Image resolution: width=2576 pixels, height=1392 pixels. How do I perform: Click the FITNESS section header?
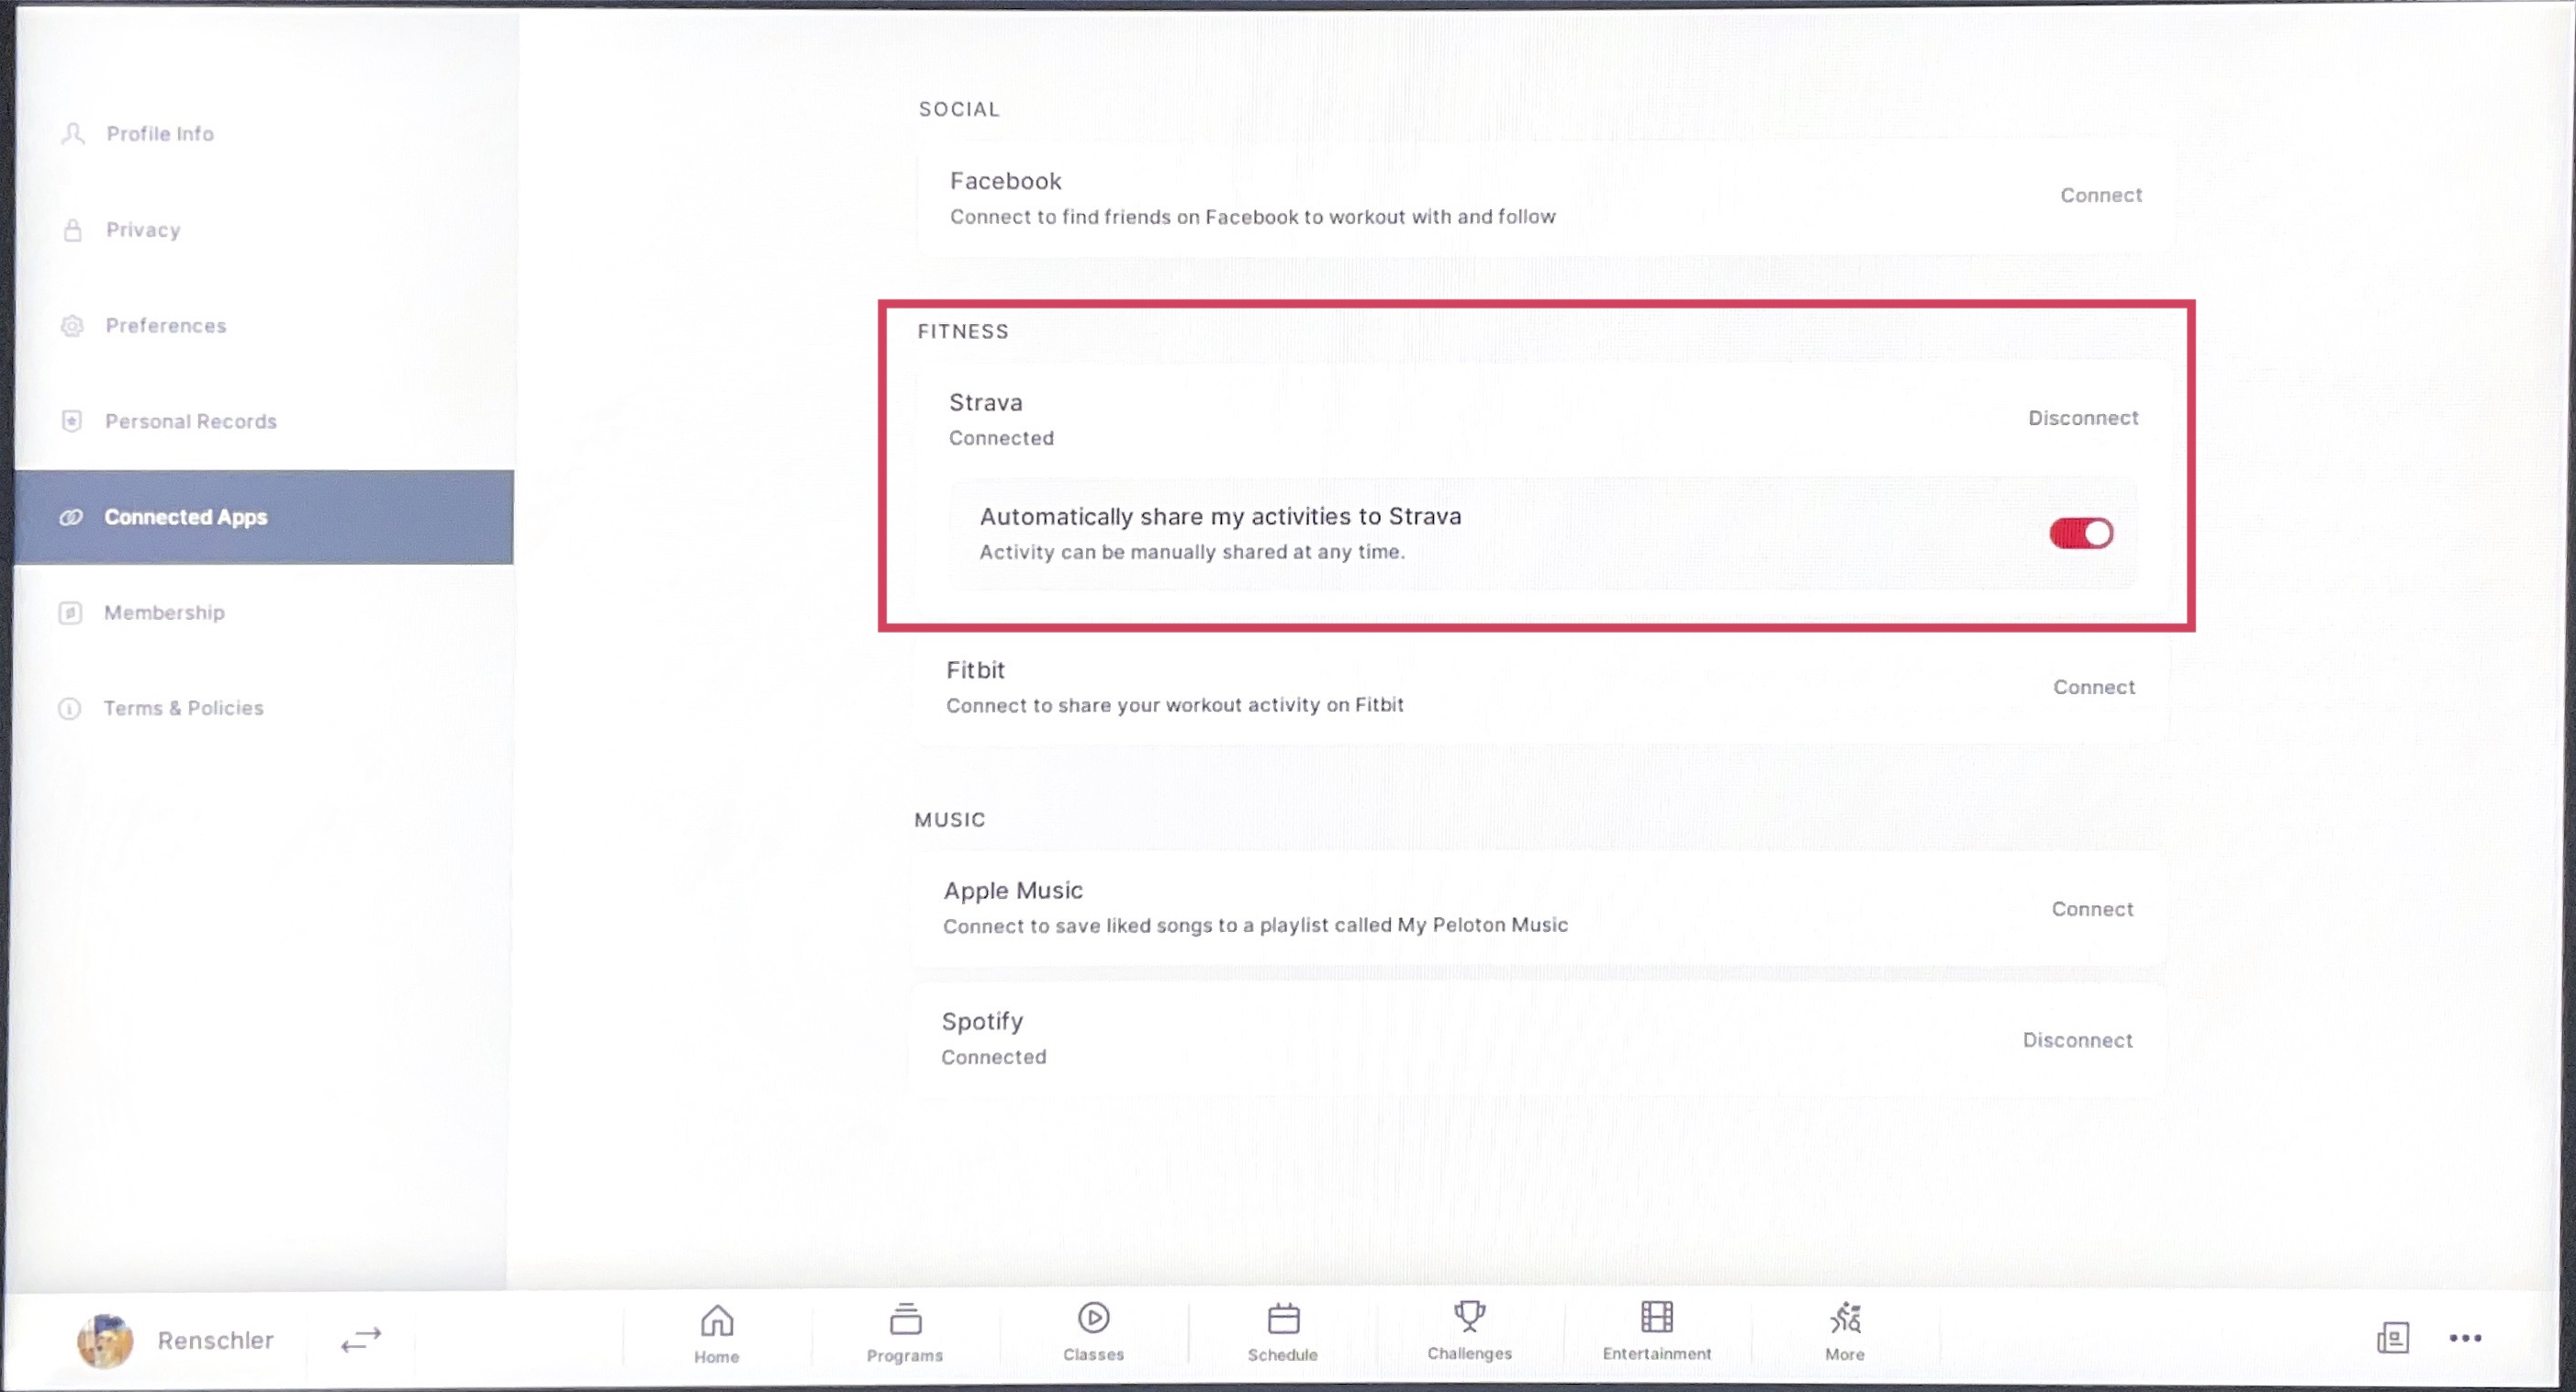pyautogui.click(x=963, y=332)
